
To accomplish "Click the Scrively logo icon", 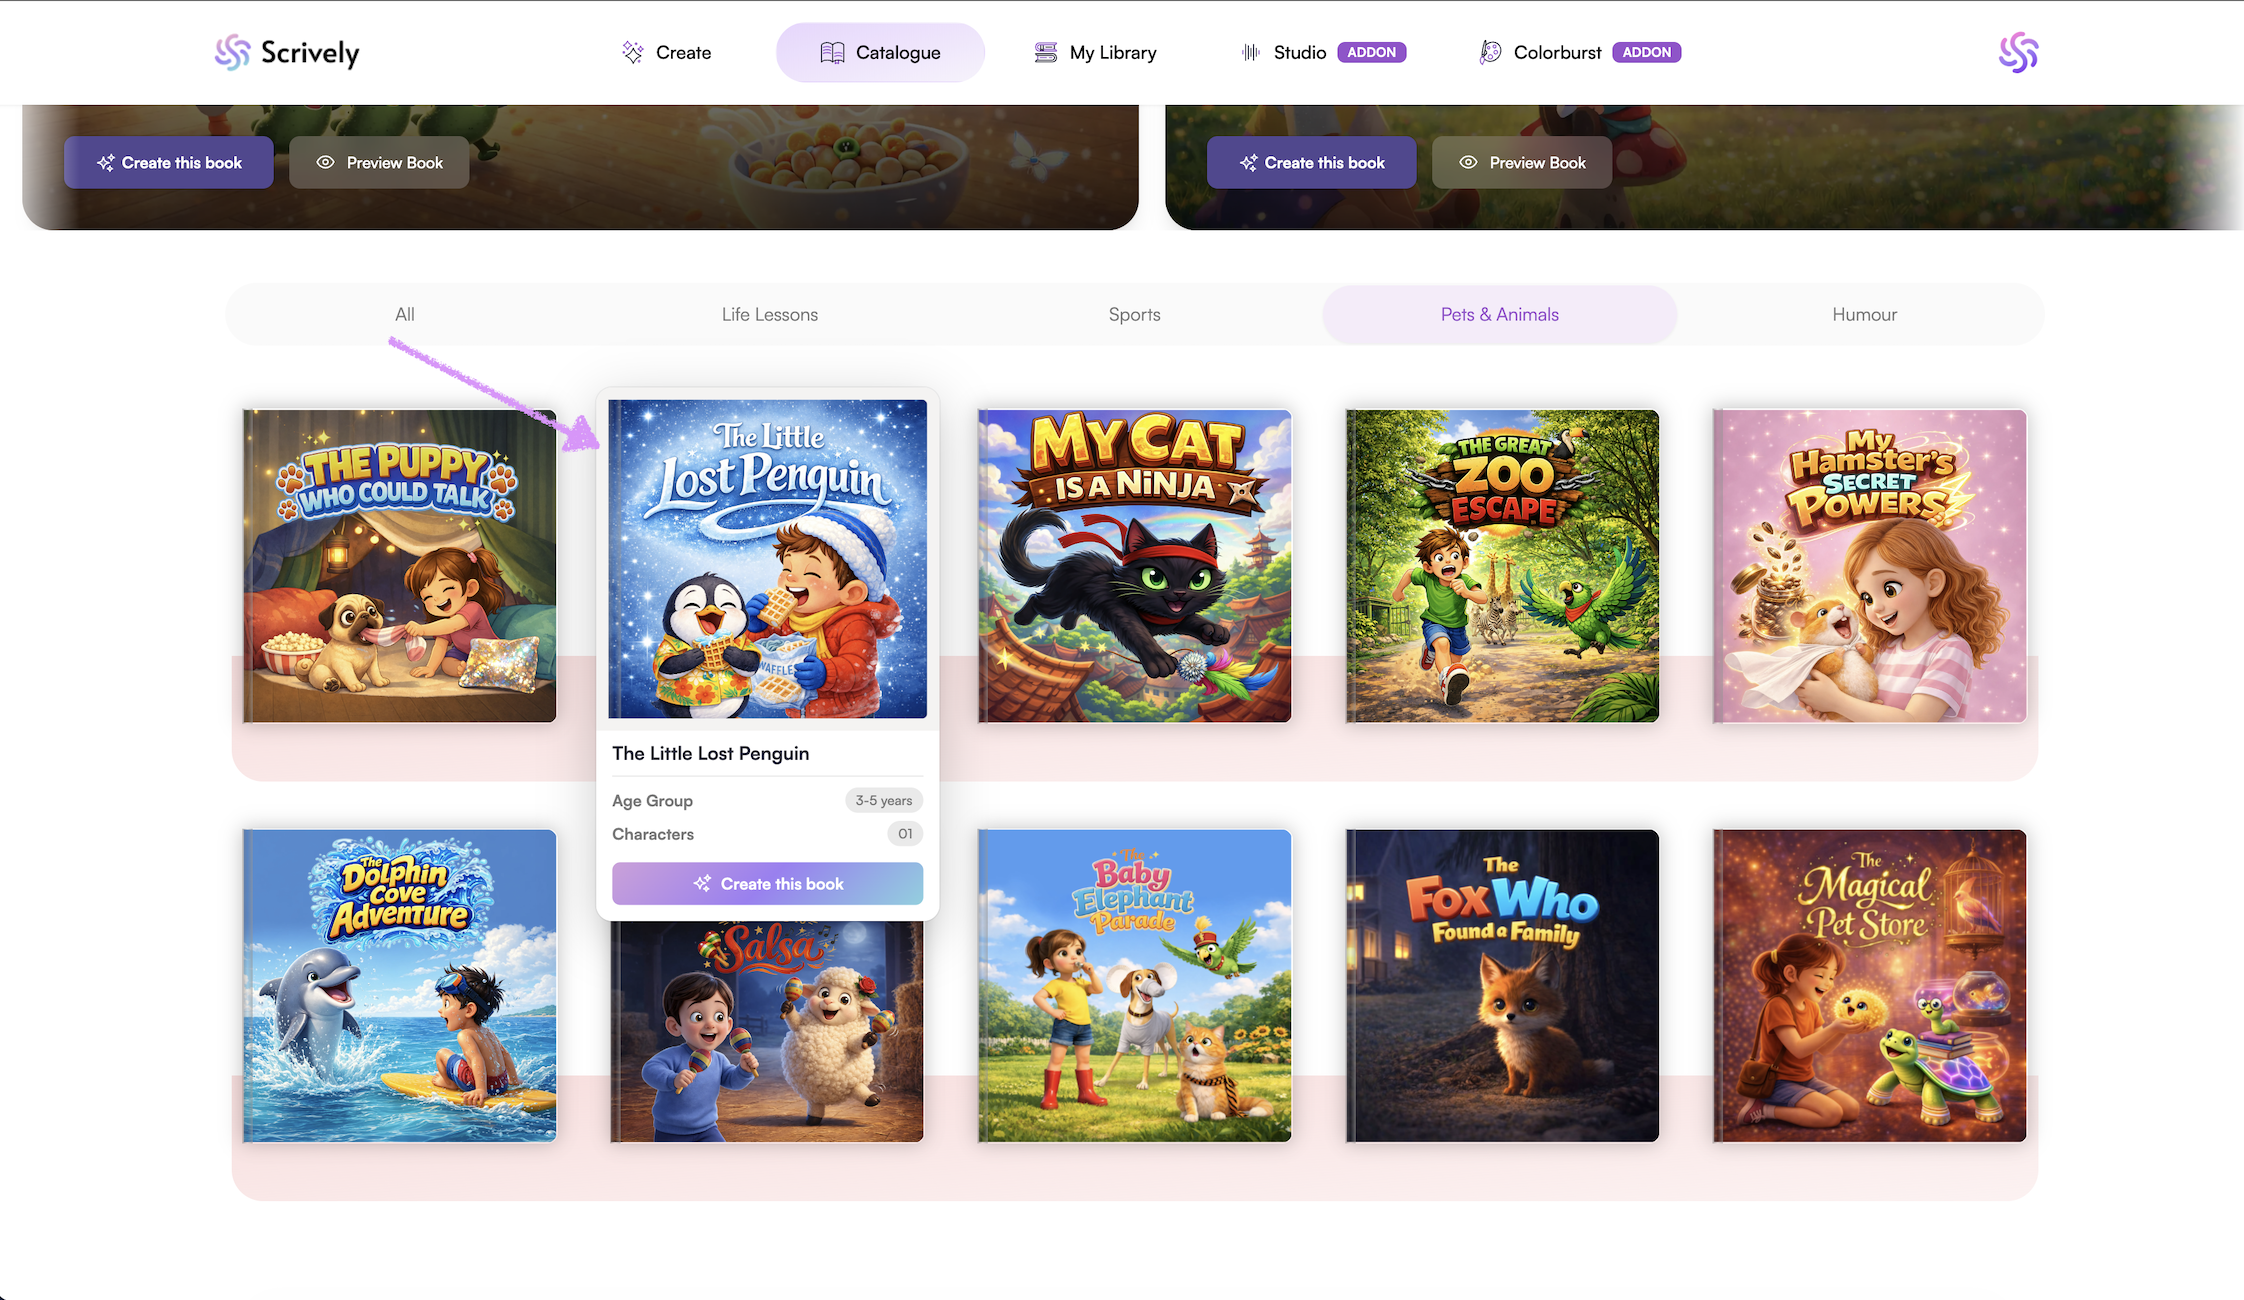I will click(232, 52).
